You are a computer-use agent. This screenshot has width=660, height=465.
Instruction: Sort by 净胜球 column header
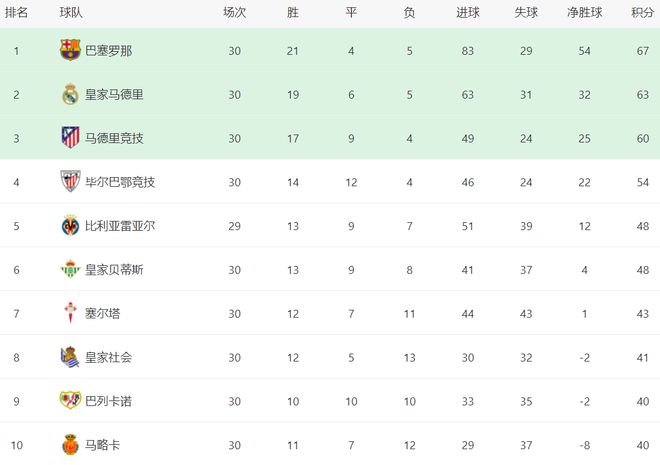click(584, 13)
